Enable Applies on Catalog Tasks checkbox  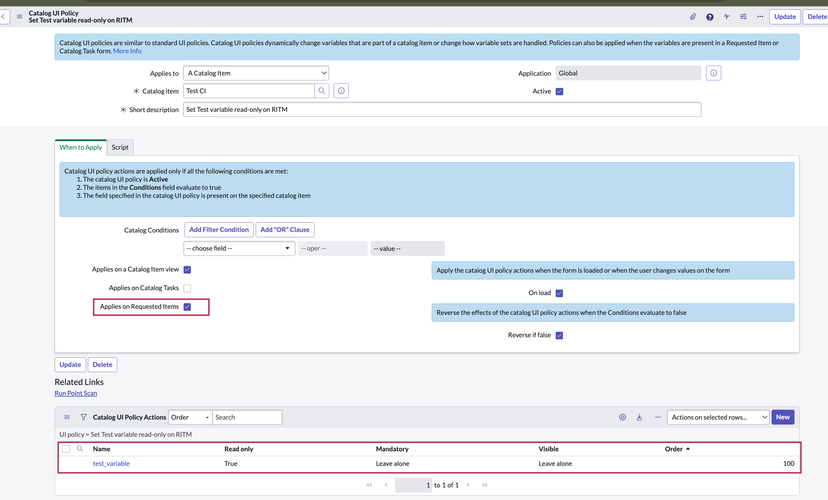[187, 288]
